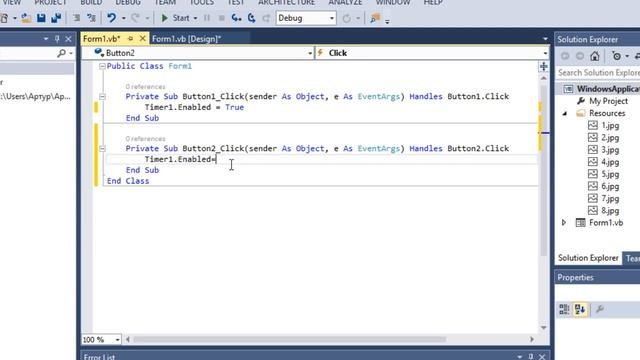Click the Property Pages wrench icon

click(x=600, y=309)
